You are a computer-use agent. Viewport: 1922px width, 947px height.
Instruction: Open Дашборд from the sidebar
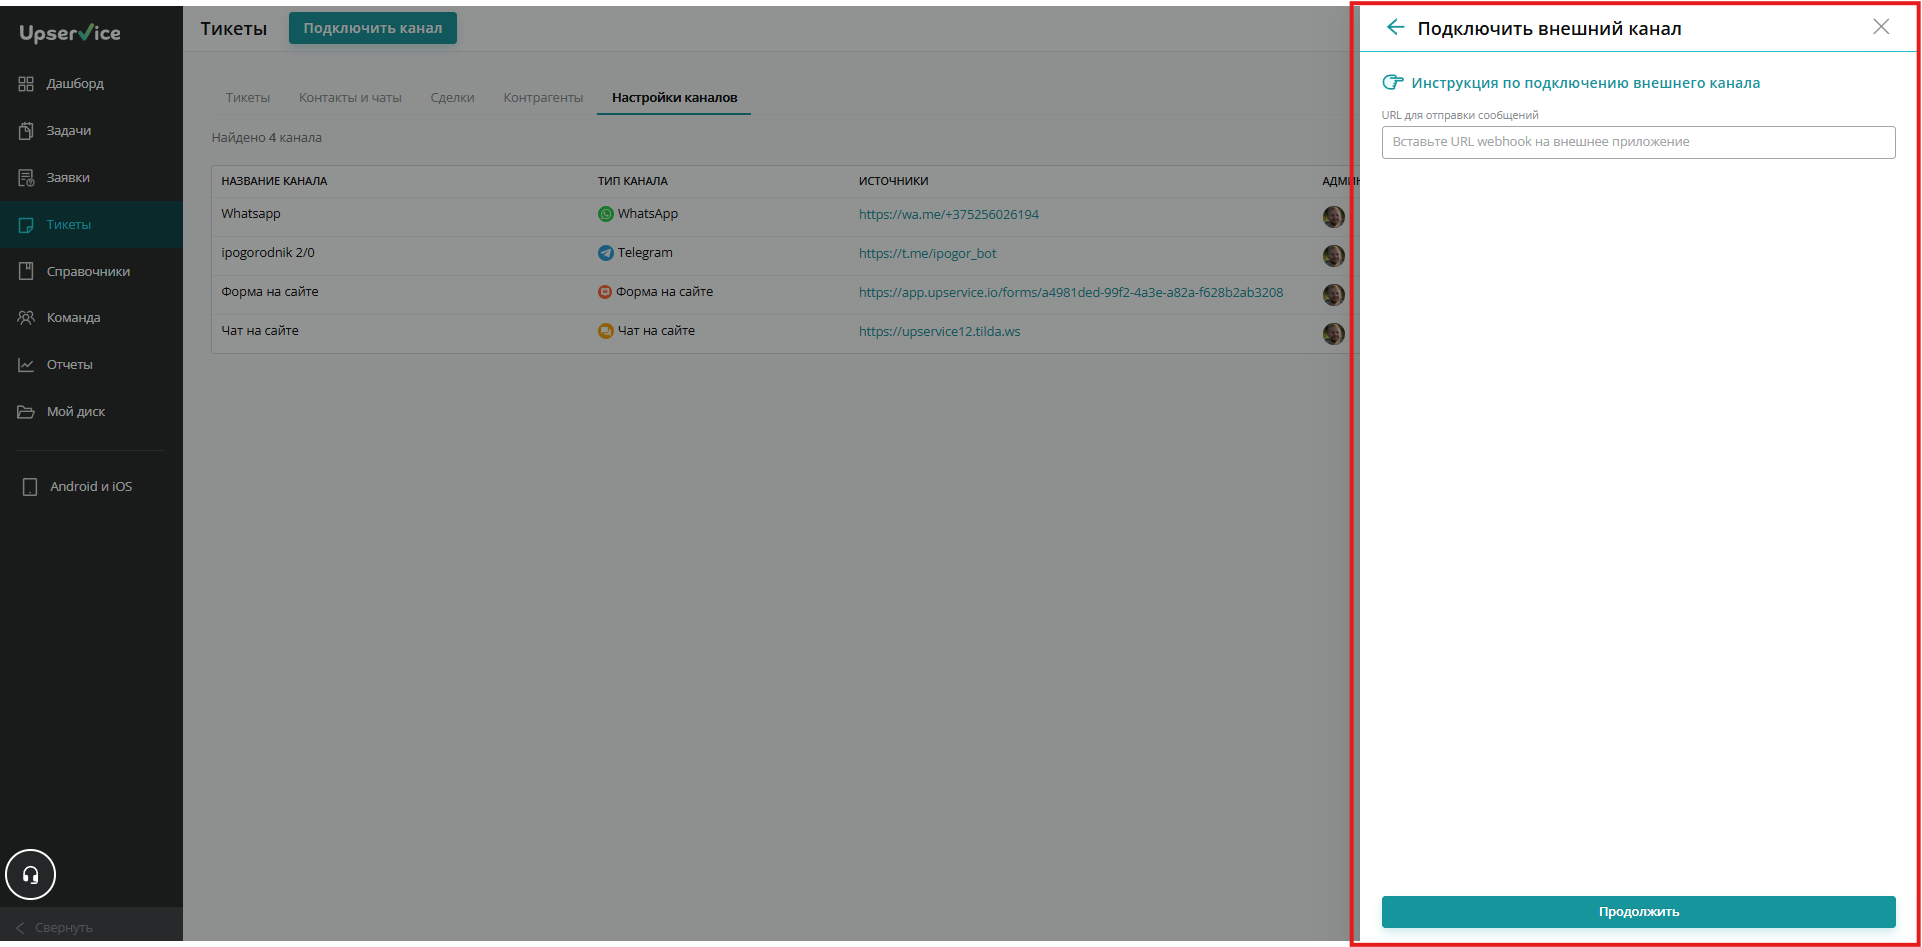tap(75, 84)
